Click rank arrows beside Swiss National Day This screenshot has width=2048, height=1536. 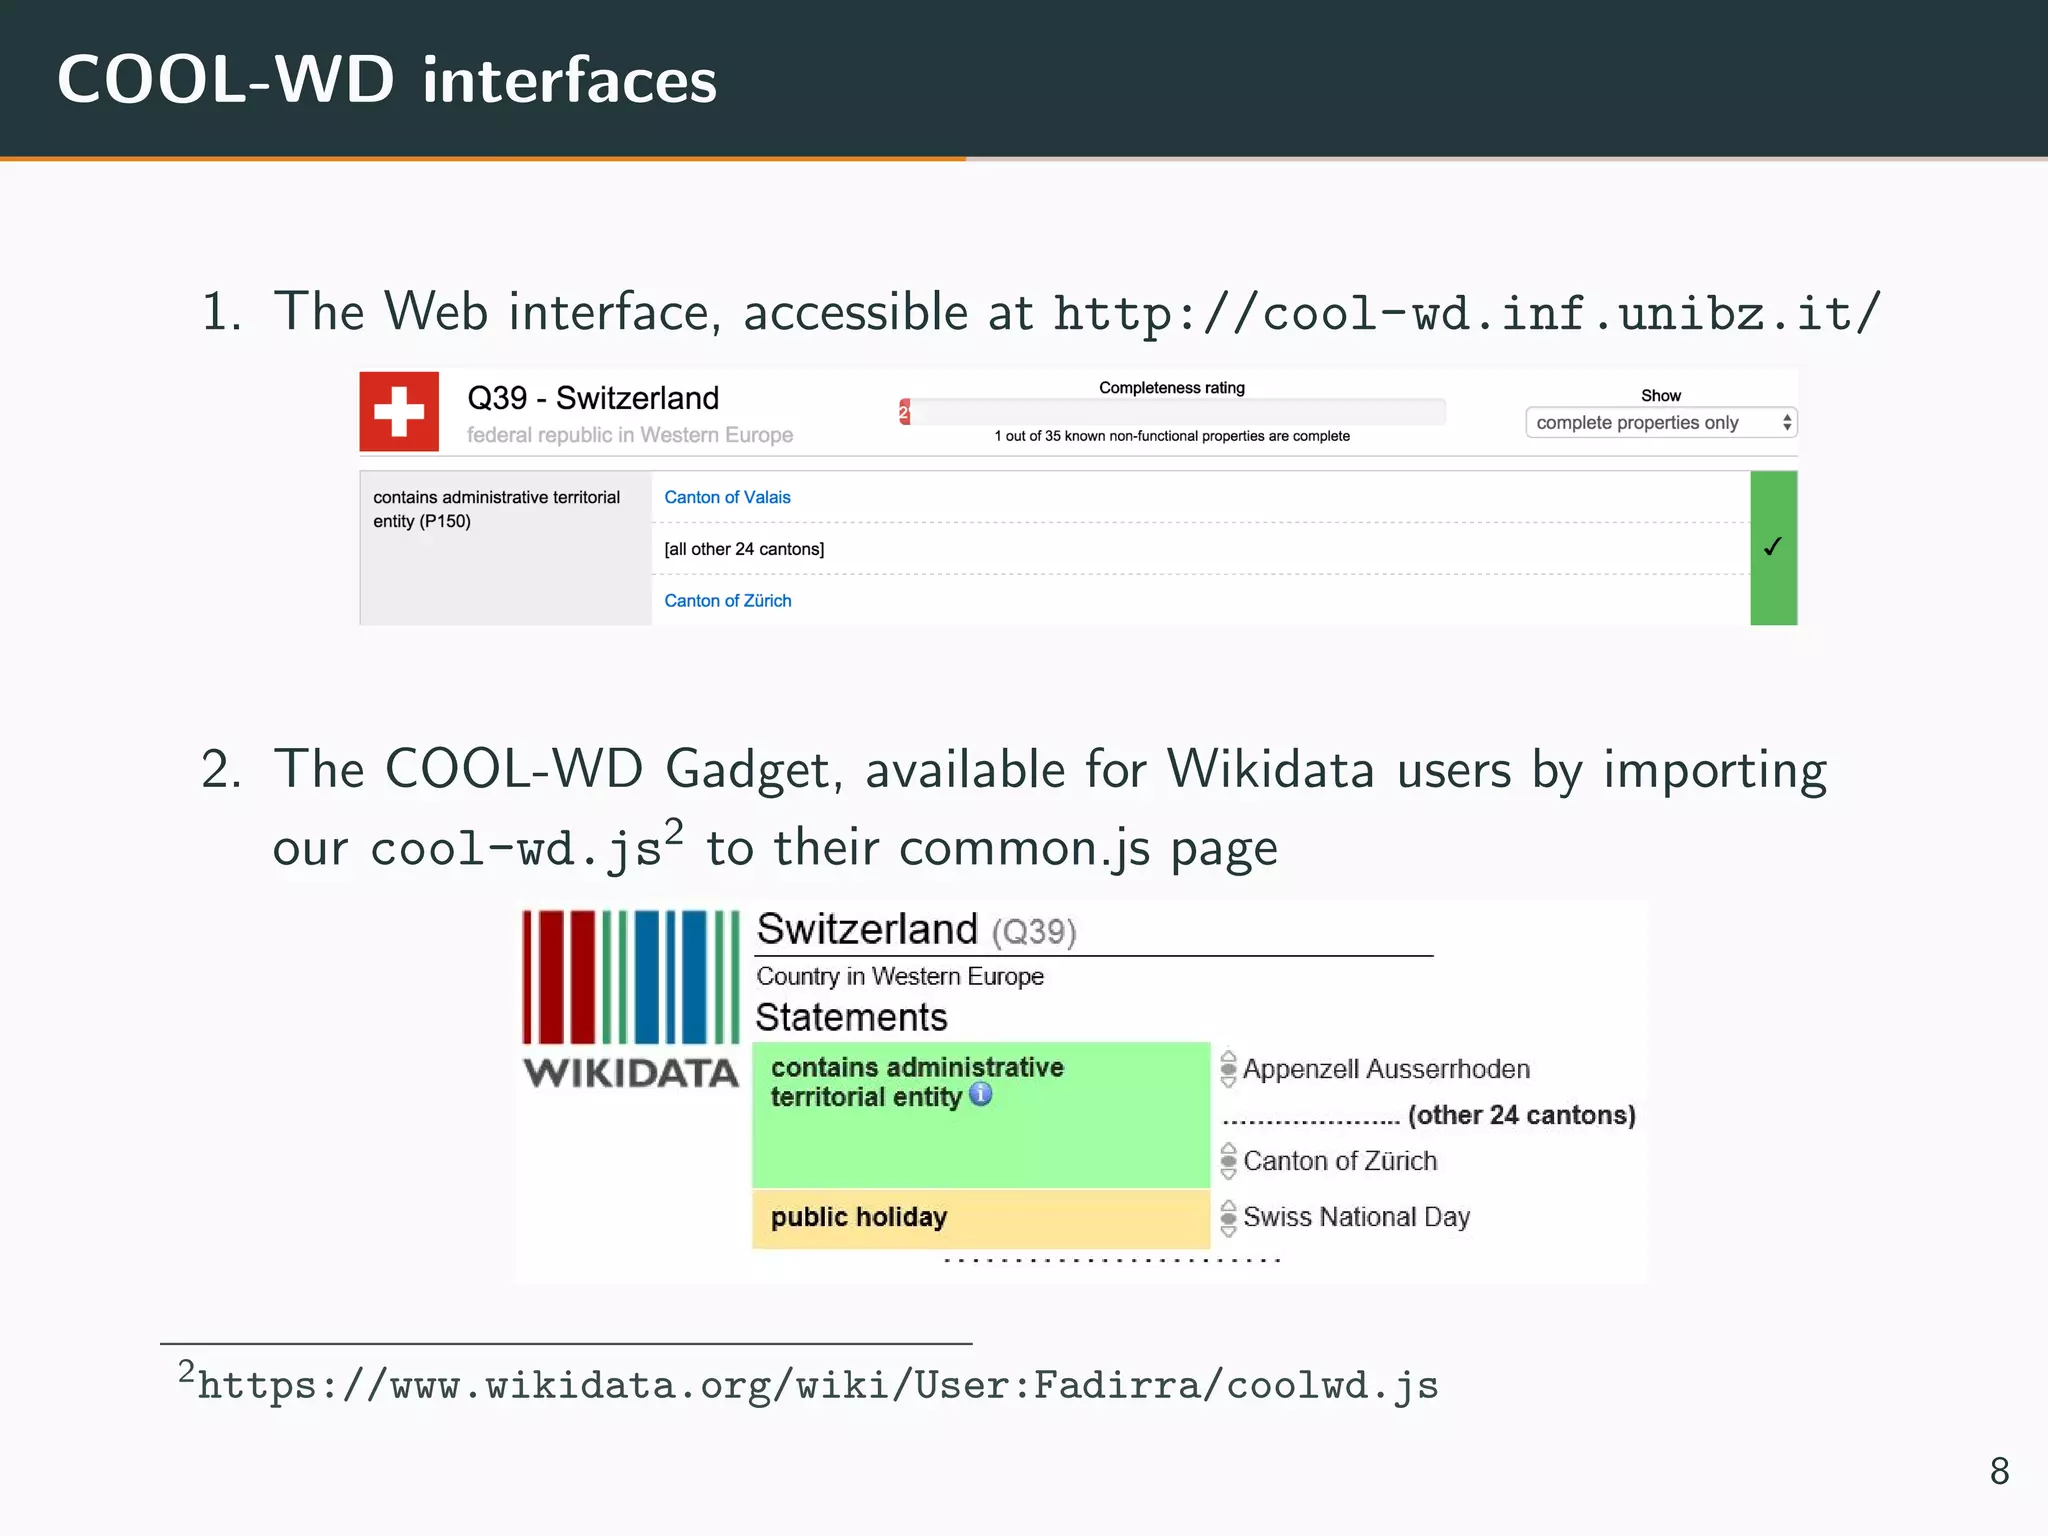pyautogui.click(x=1228, y=1218)
